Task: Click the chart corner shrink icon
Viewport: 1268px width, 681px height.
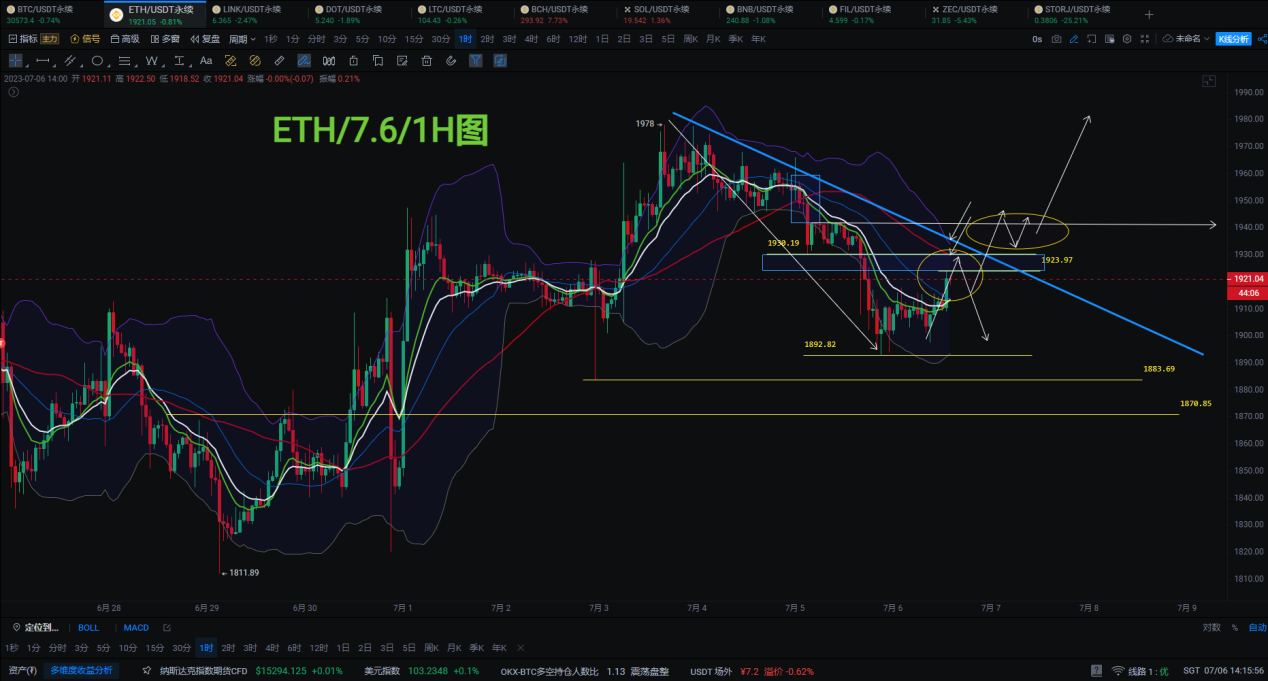Action: point(1209,81)
